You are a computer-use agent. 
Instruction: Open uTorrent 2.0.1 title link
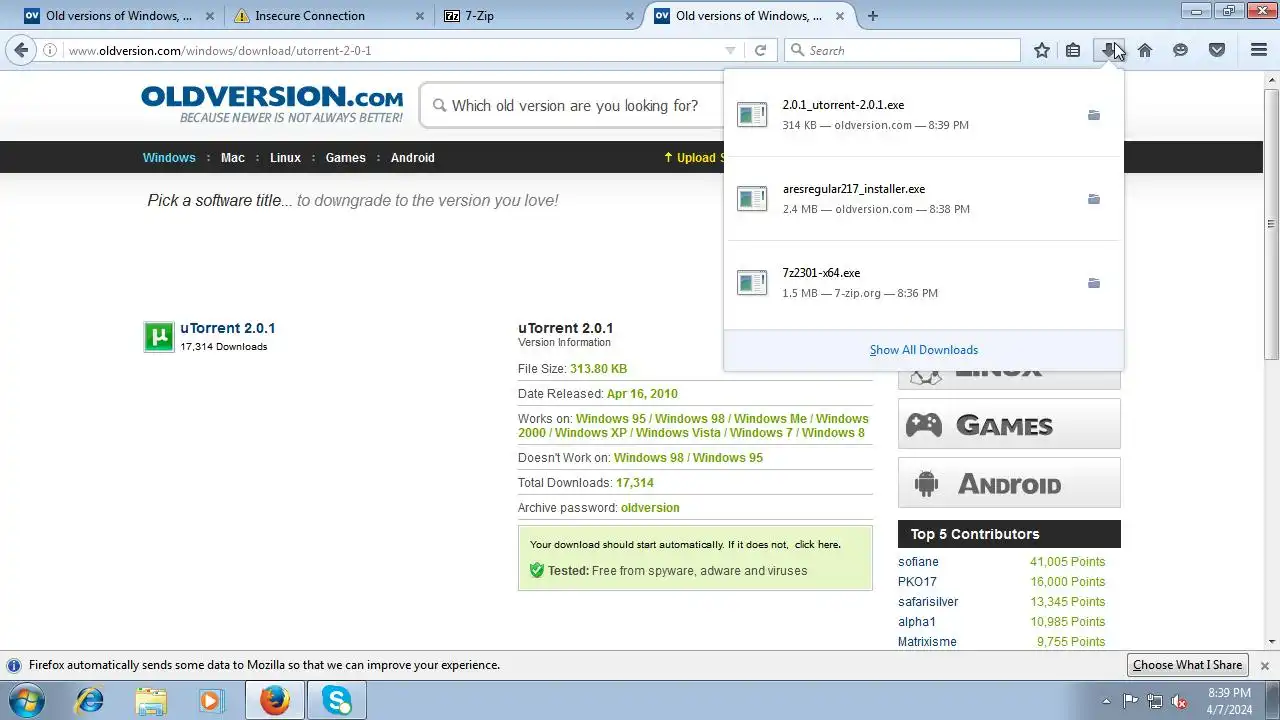point(228,328)
